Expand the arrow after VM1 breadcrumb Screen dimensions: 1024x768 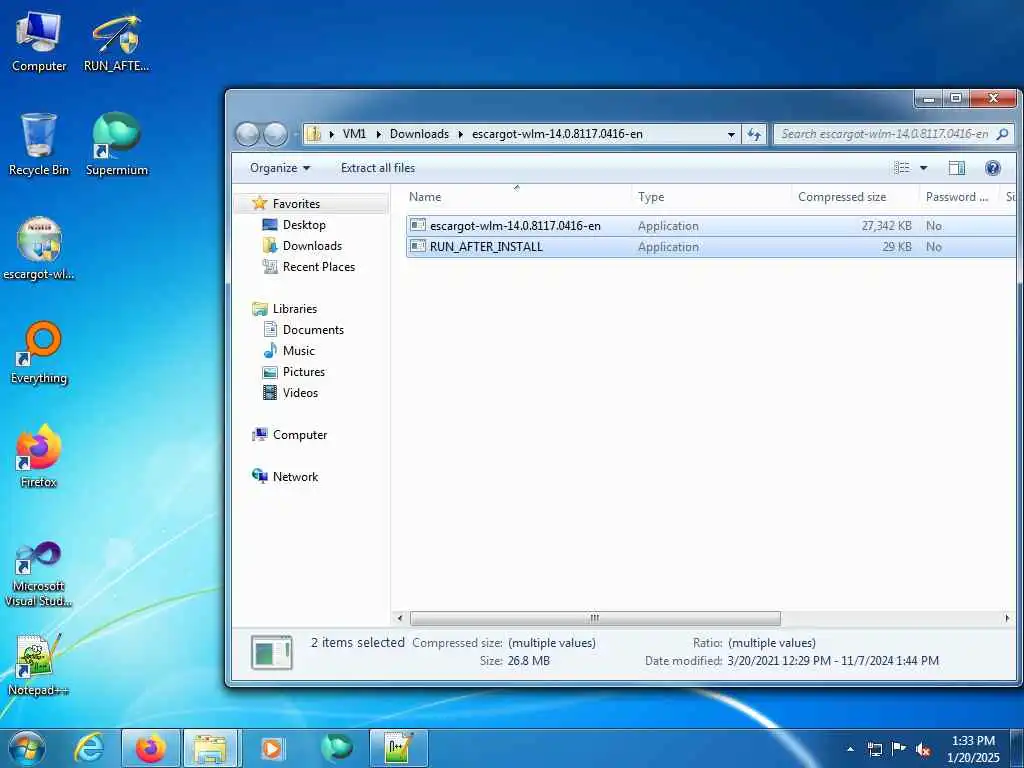pos(378,134)
